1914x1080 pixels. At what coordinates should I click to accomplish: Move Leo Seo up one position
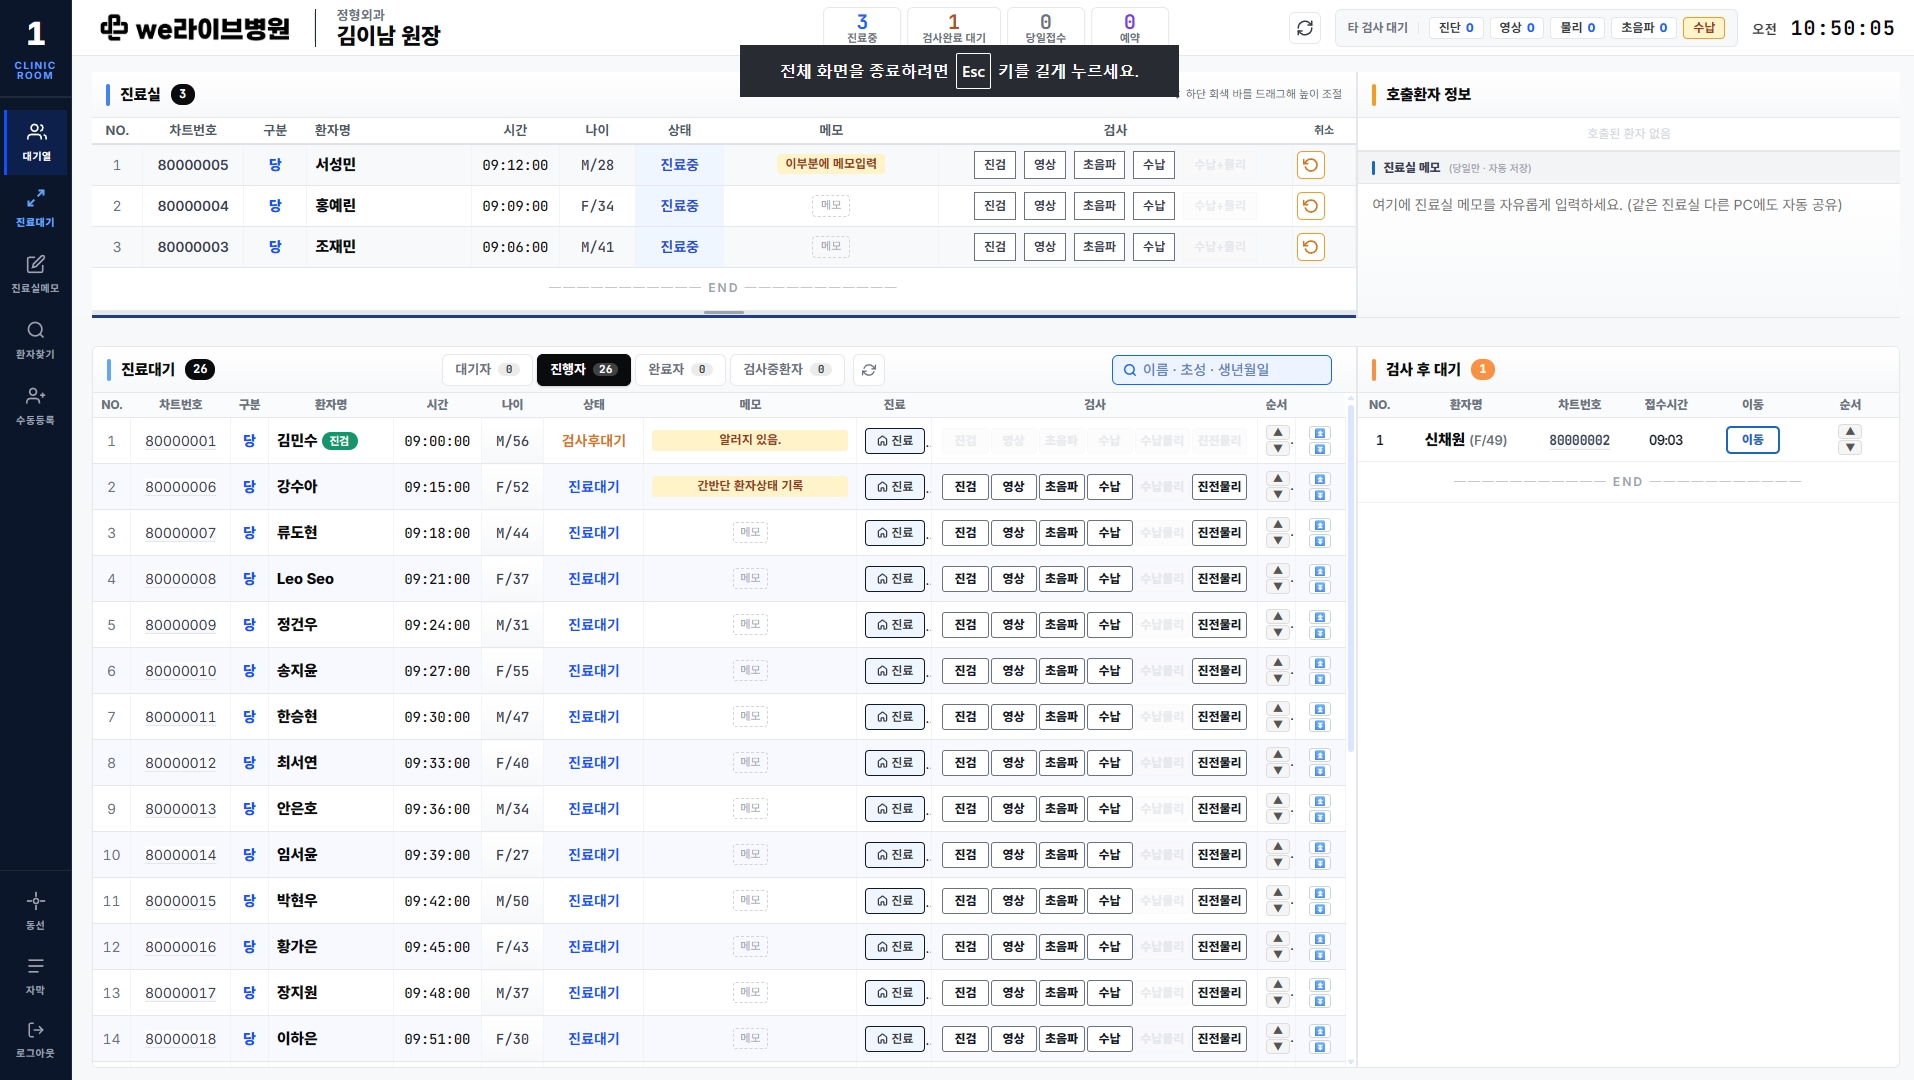click(x=1278, y=571)
